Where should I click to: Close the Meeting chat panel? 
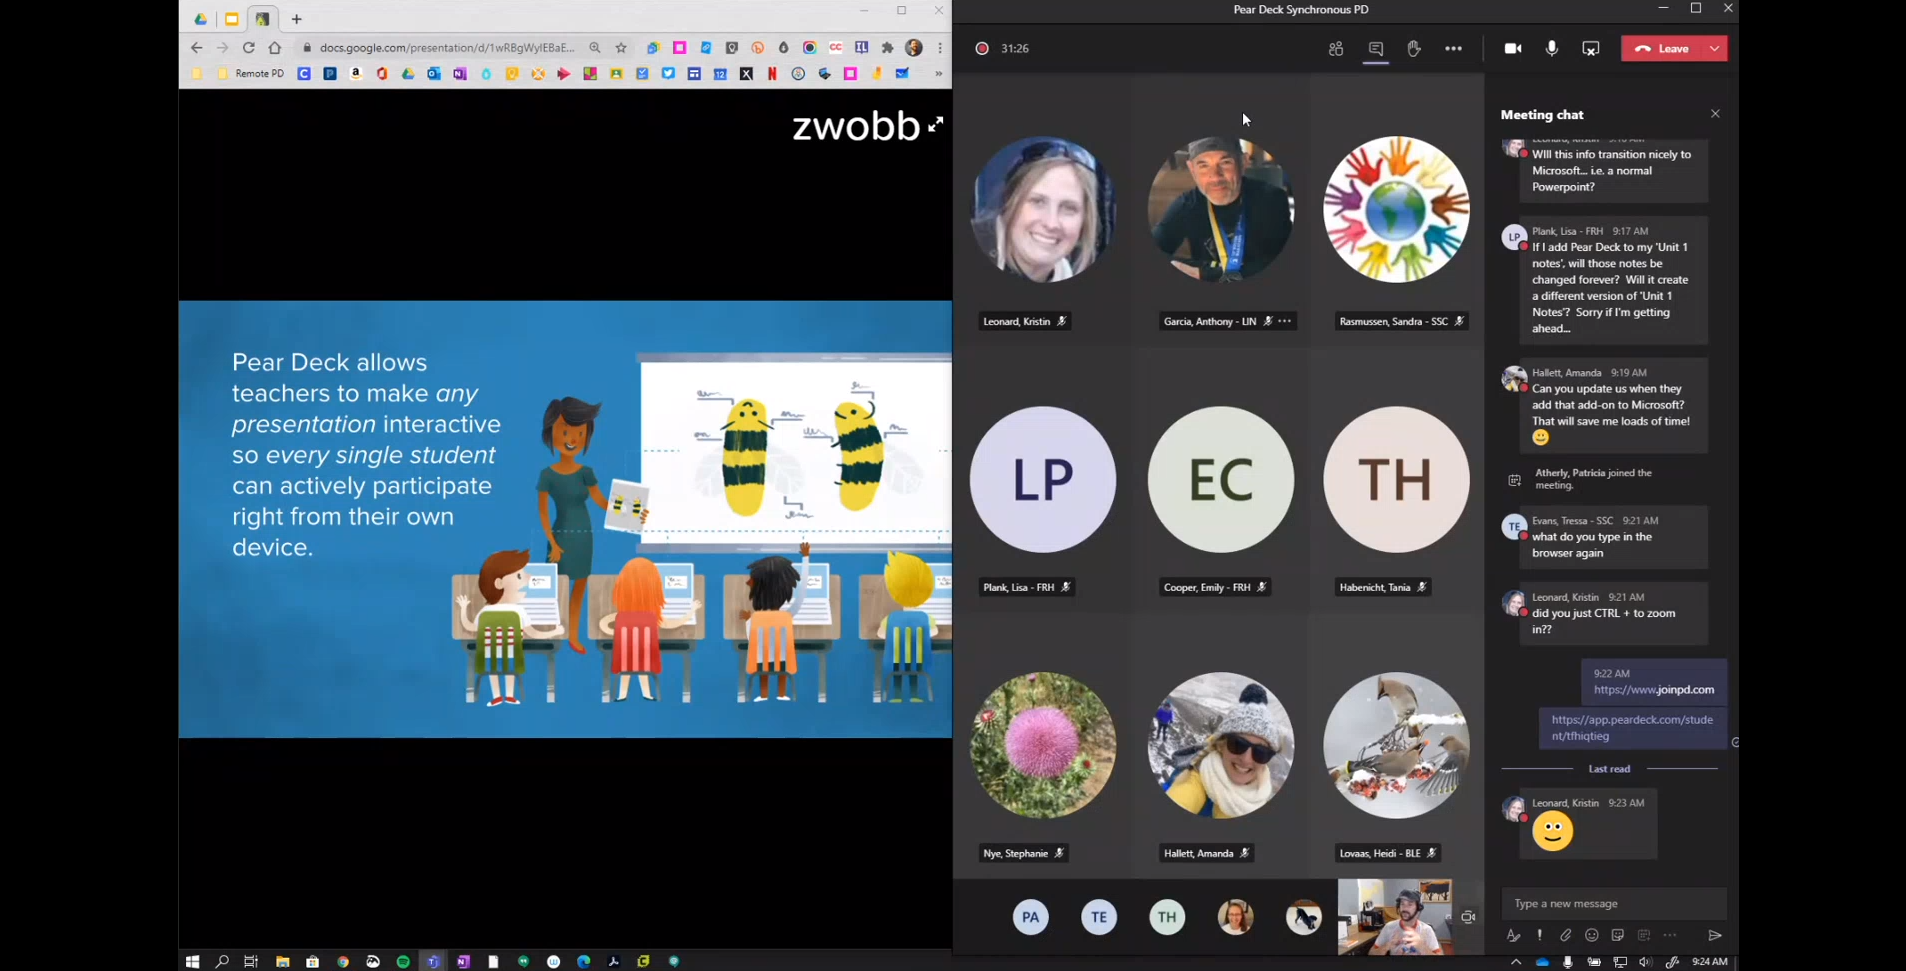click(x=1715, y=114)
